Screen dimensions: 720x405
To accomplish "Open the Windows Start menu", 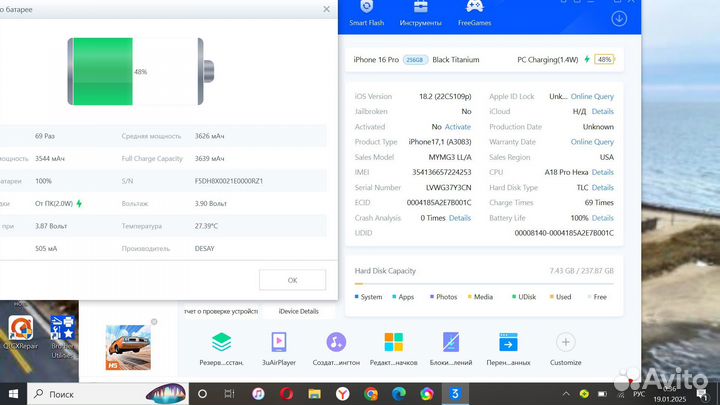I will (12, 394).
